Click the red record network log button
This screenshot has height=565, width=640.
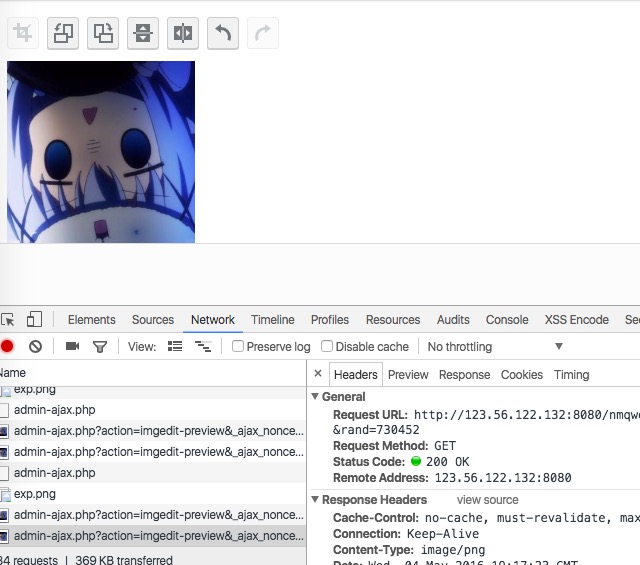coord(7,346)
